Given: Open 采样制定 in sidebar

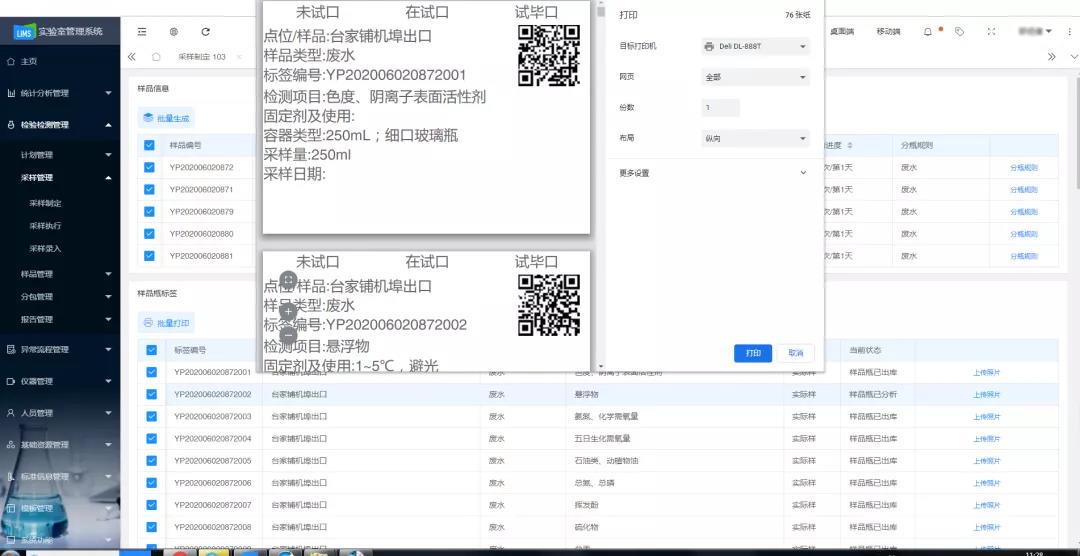Looking at the screenshot, I should pos(45,203).
